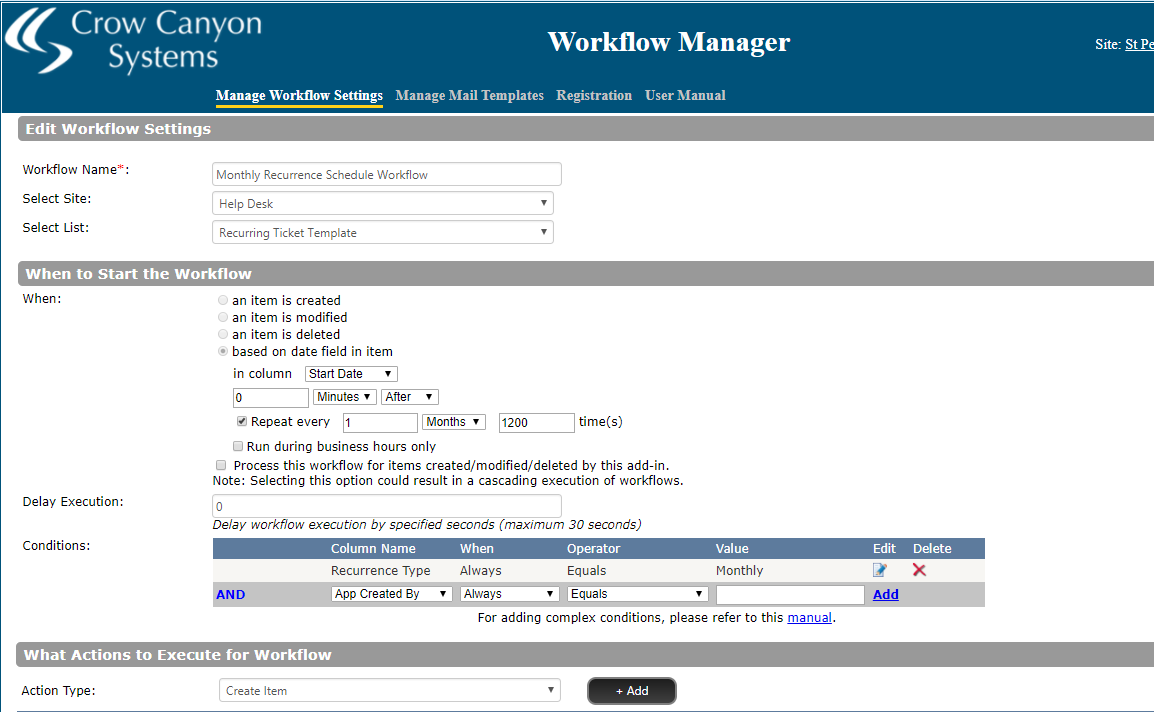The image size is (1154, 712).
Task: Enable Run during business hours only
Action: [238, 446]
